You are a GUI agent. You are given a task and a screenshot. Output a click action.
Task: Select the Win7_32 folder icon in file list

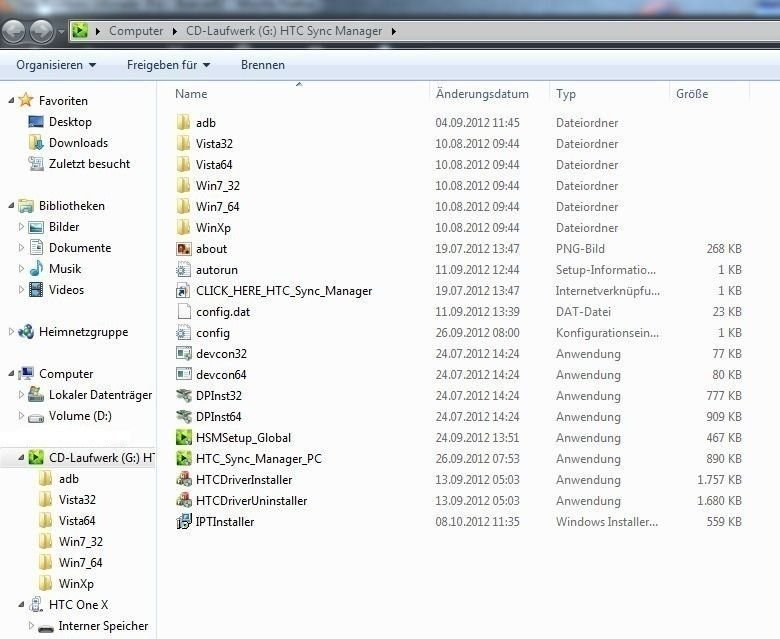tap(183, 185)
